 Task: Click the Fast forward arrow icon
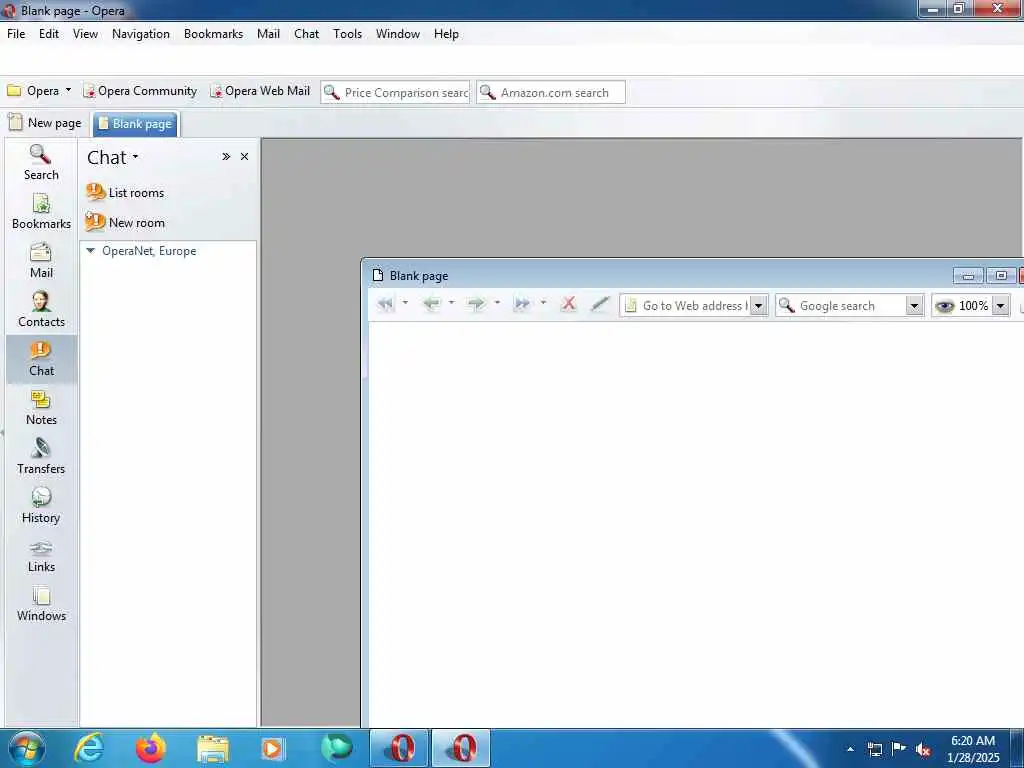(522, 304)
